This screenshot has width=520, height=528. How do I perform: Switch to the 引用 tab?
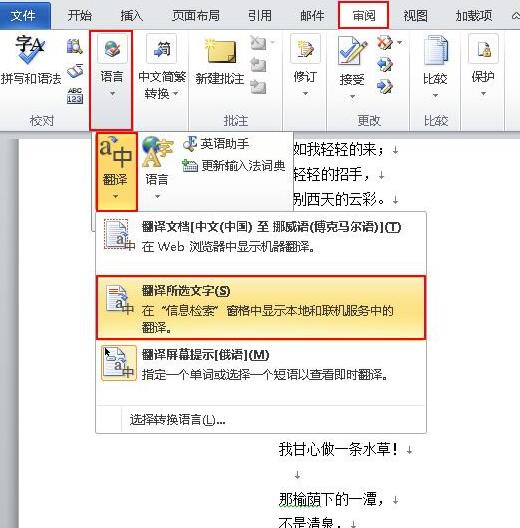coord(260,15)
